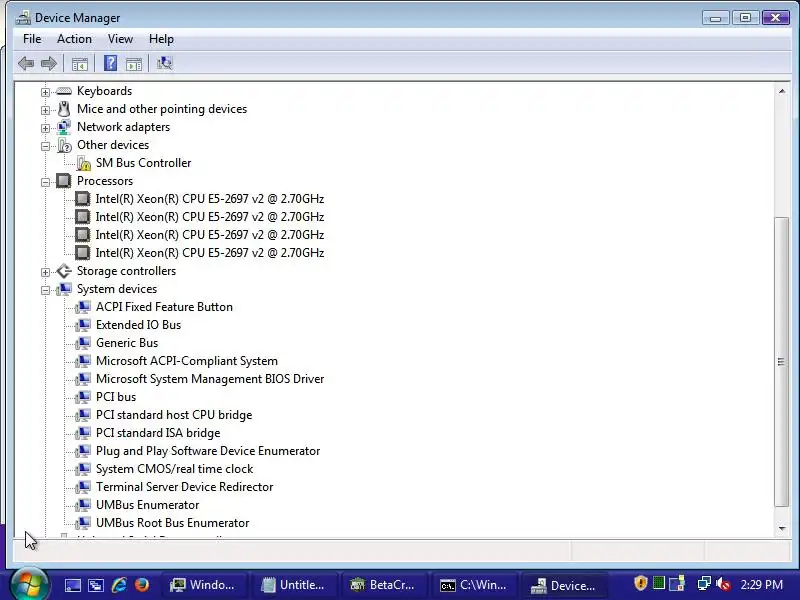Viewport: 800px width, 600px height.
Task: Click the PCI bus device icon
Action: (83, 397)
